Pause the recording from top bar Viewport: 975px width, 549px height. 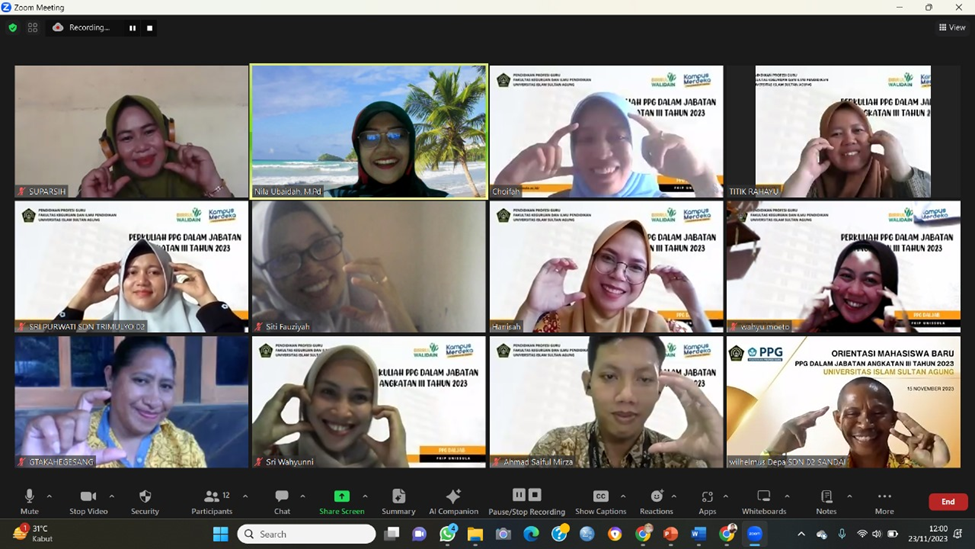tap(132, 28)
